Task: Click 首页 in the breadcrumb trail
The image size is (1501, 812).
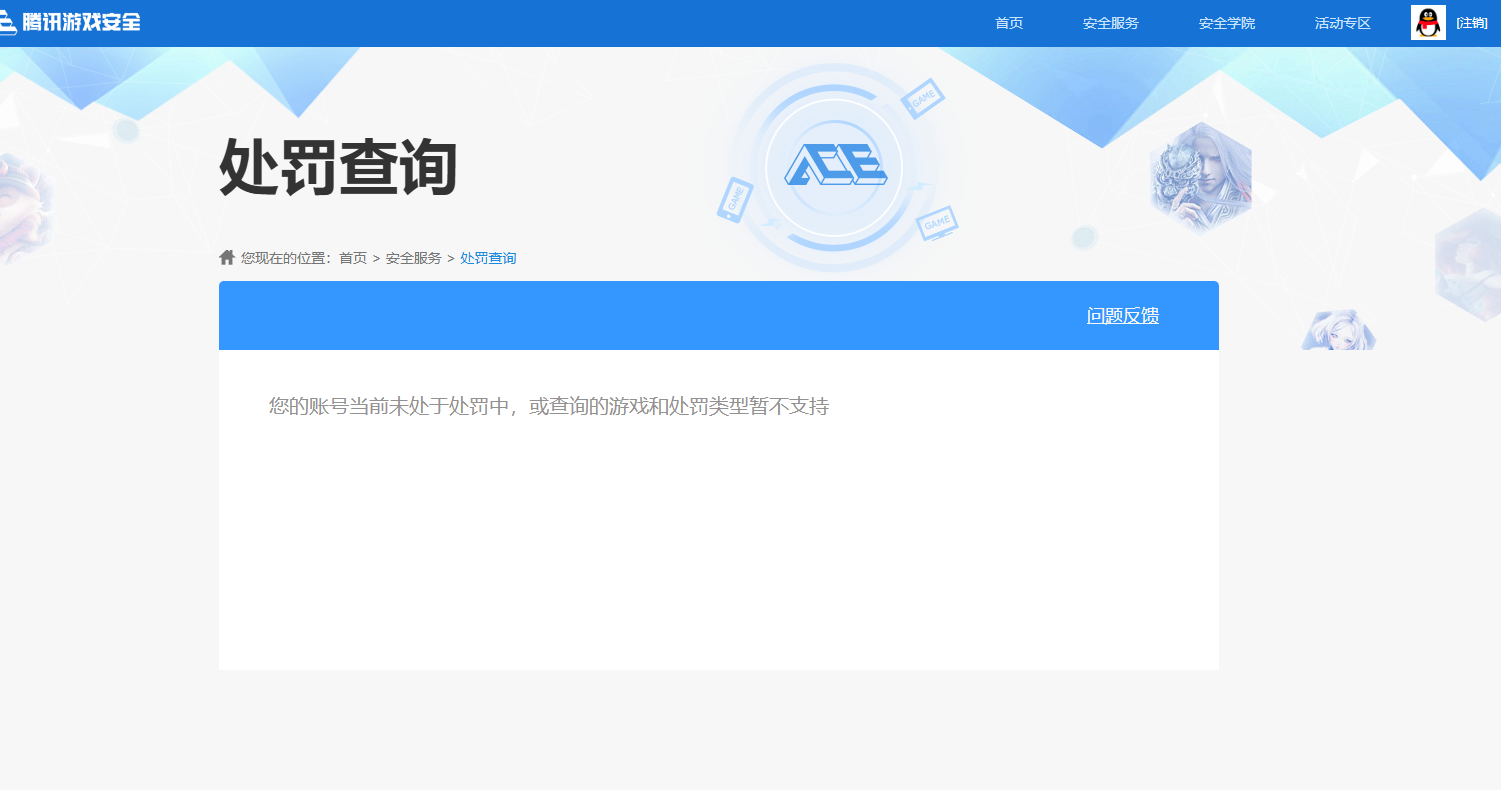Action: click(355, 257)
